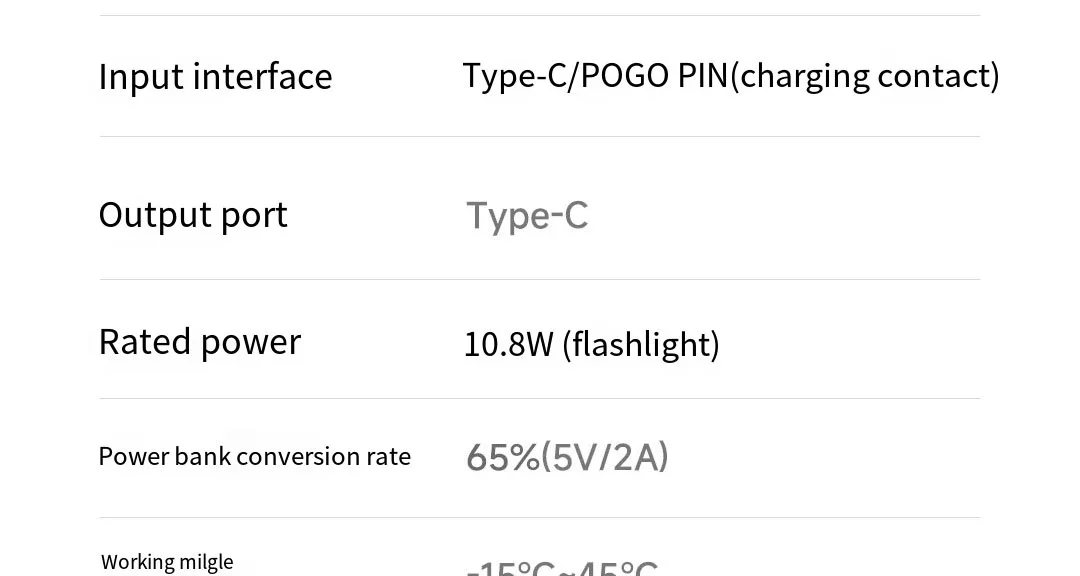Select the "65%" conversion rate figure
Image resolution: width=1080 pixels, height=576 pixels.
pyautogui.click(x=503, y=457)
